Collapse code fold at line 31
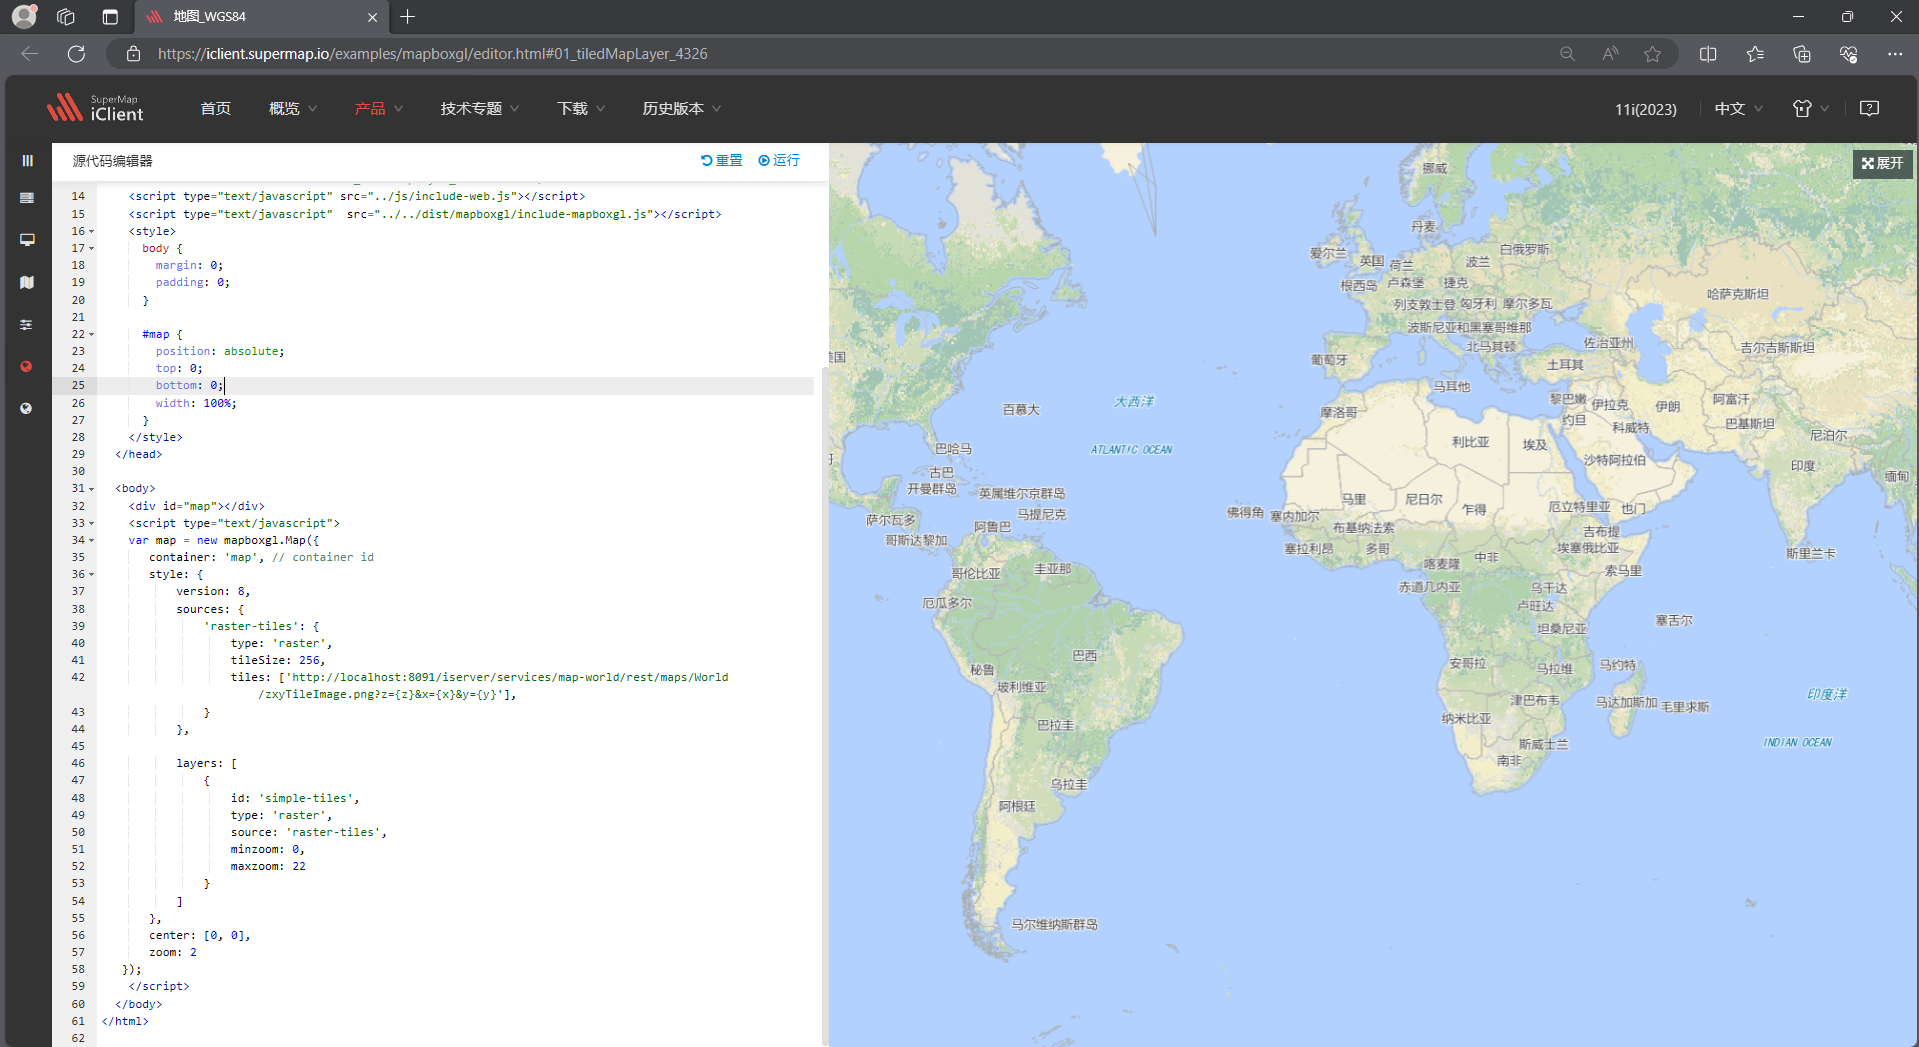1919x1047 pixels. tap(91, 489)
